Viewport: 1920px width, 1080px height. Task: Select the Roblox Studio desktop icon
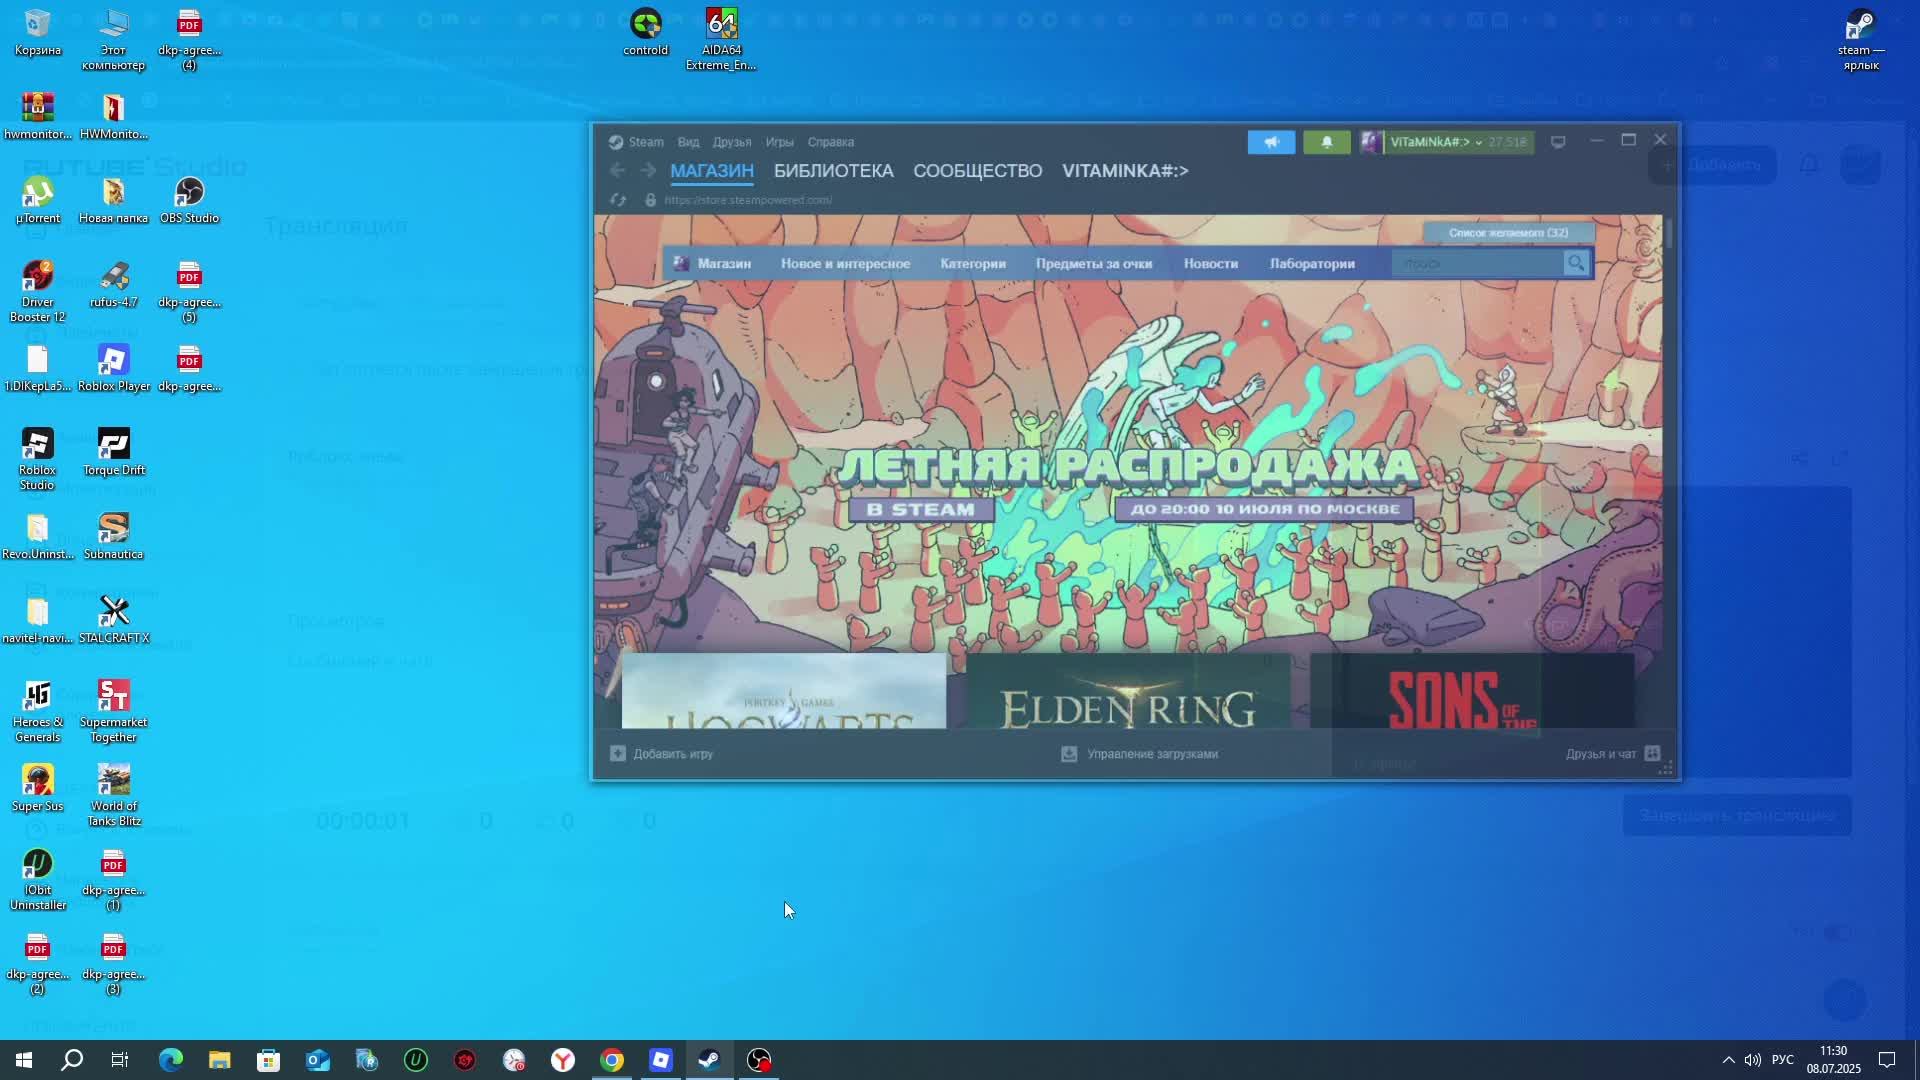[x=37, y=459]
